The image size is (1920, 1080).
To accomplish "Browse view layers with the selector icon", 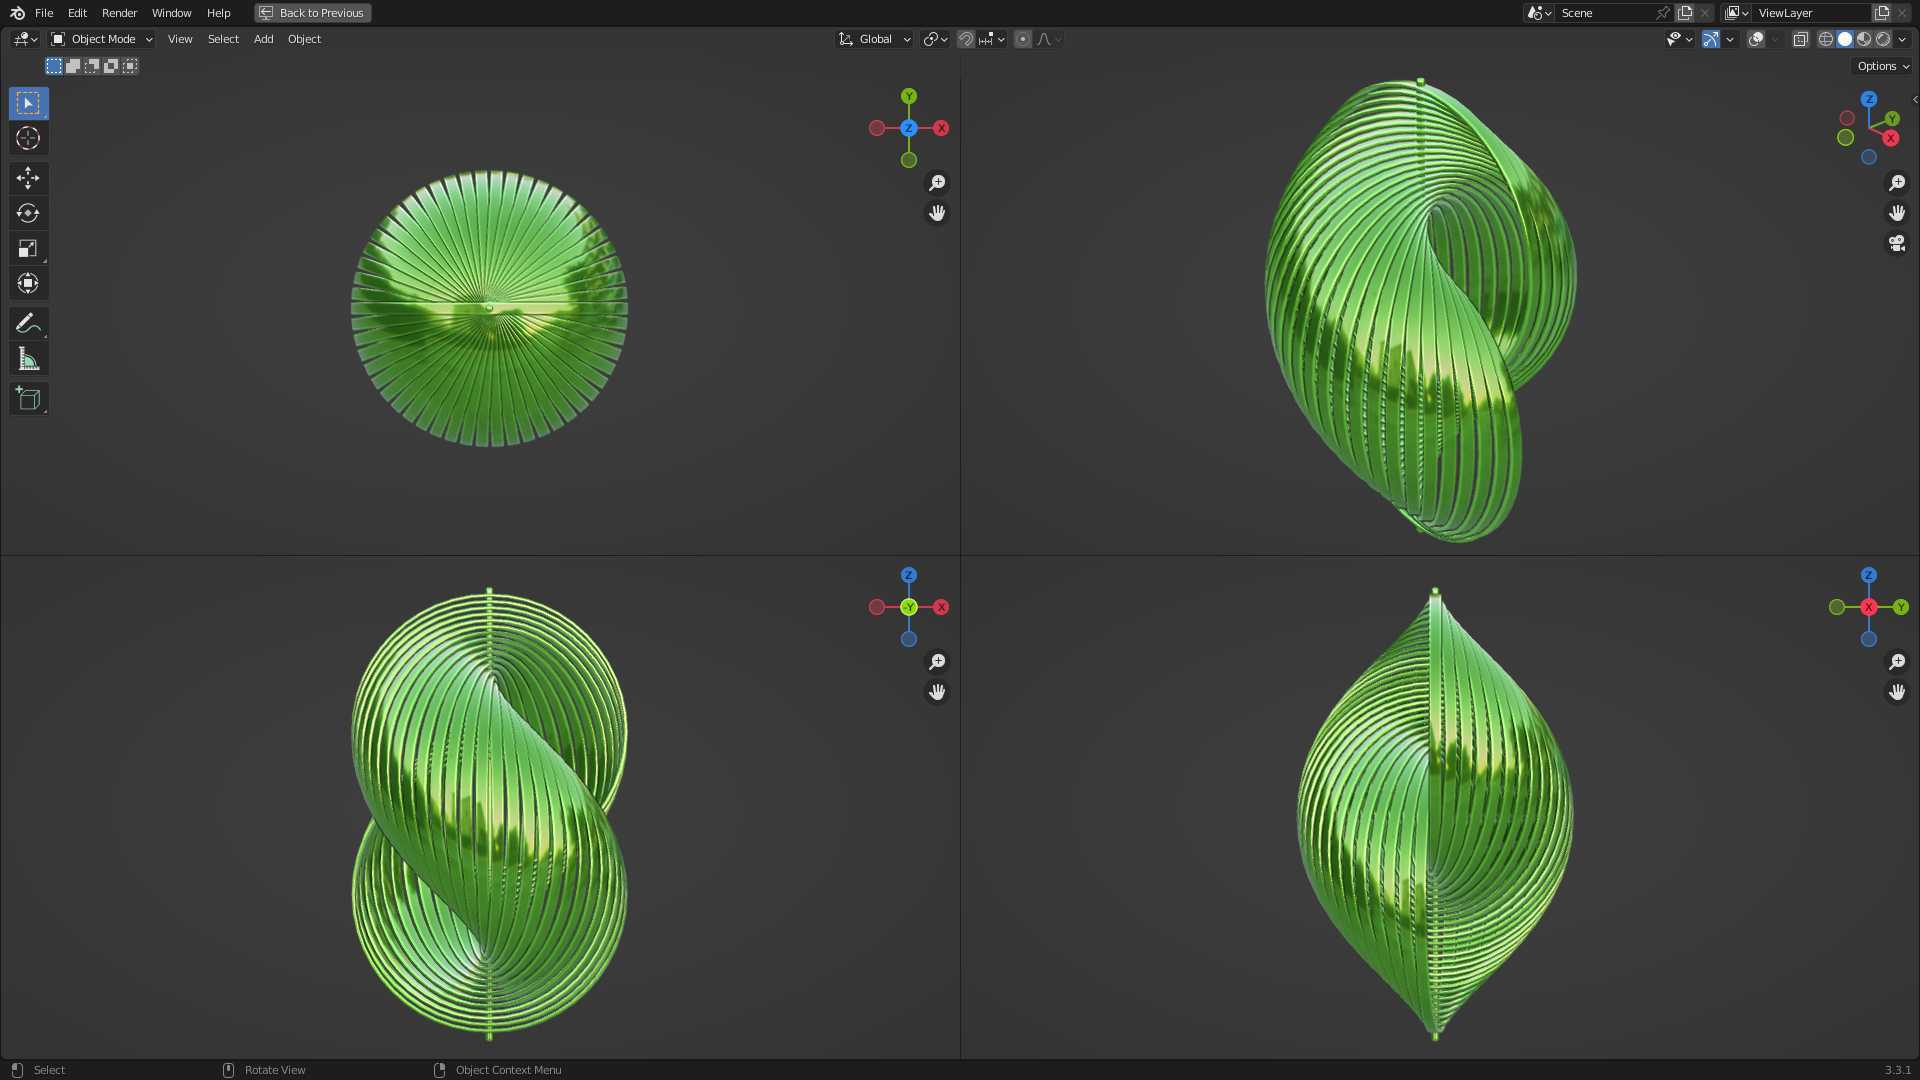I will point(1736,13).
